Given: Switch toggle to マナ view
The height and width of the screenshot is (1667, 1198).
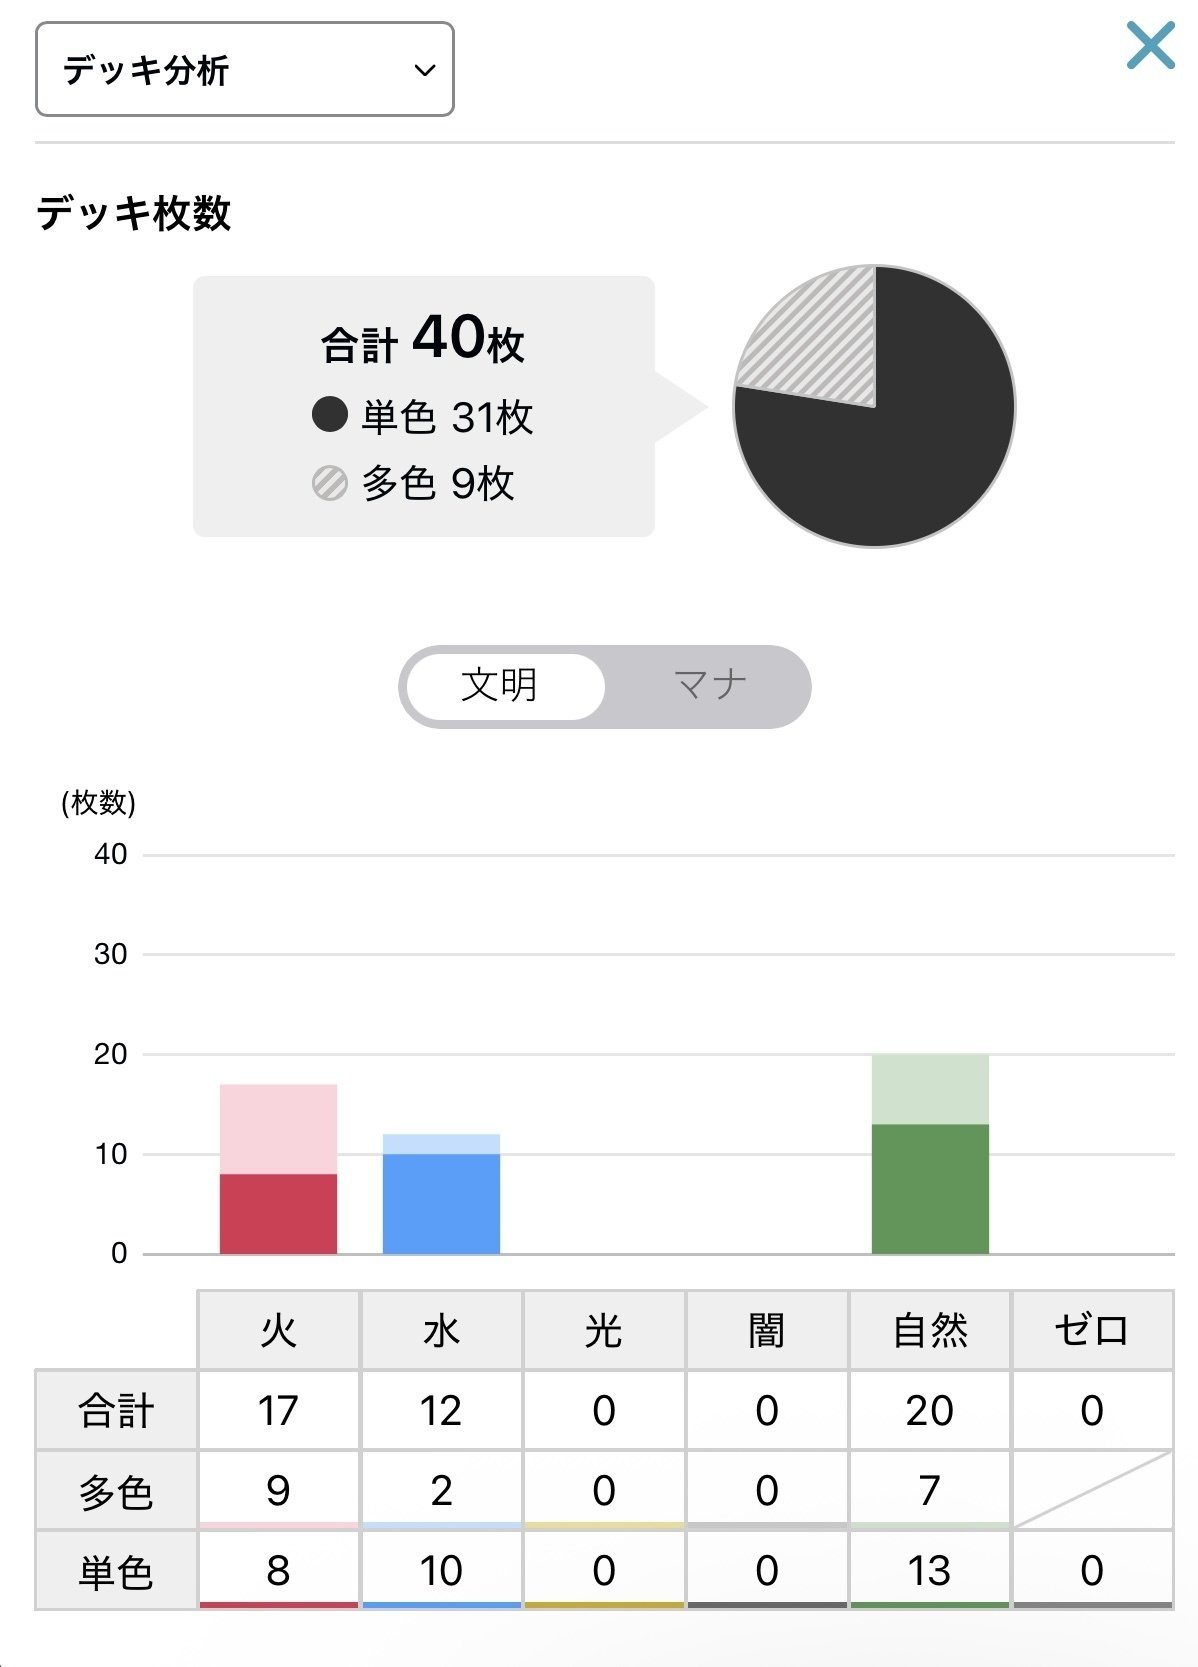Looking at the screenshot, I should 709,686.
